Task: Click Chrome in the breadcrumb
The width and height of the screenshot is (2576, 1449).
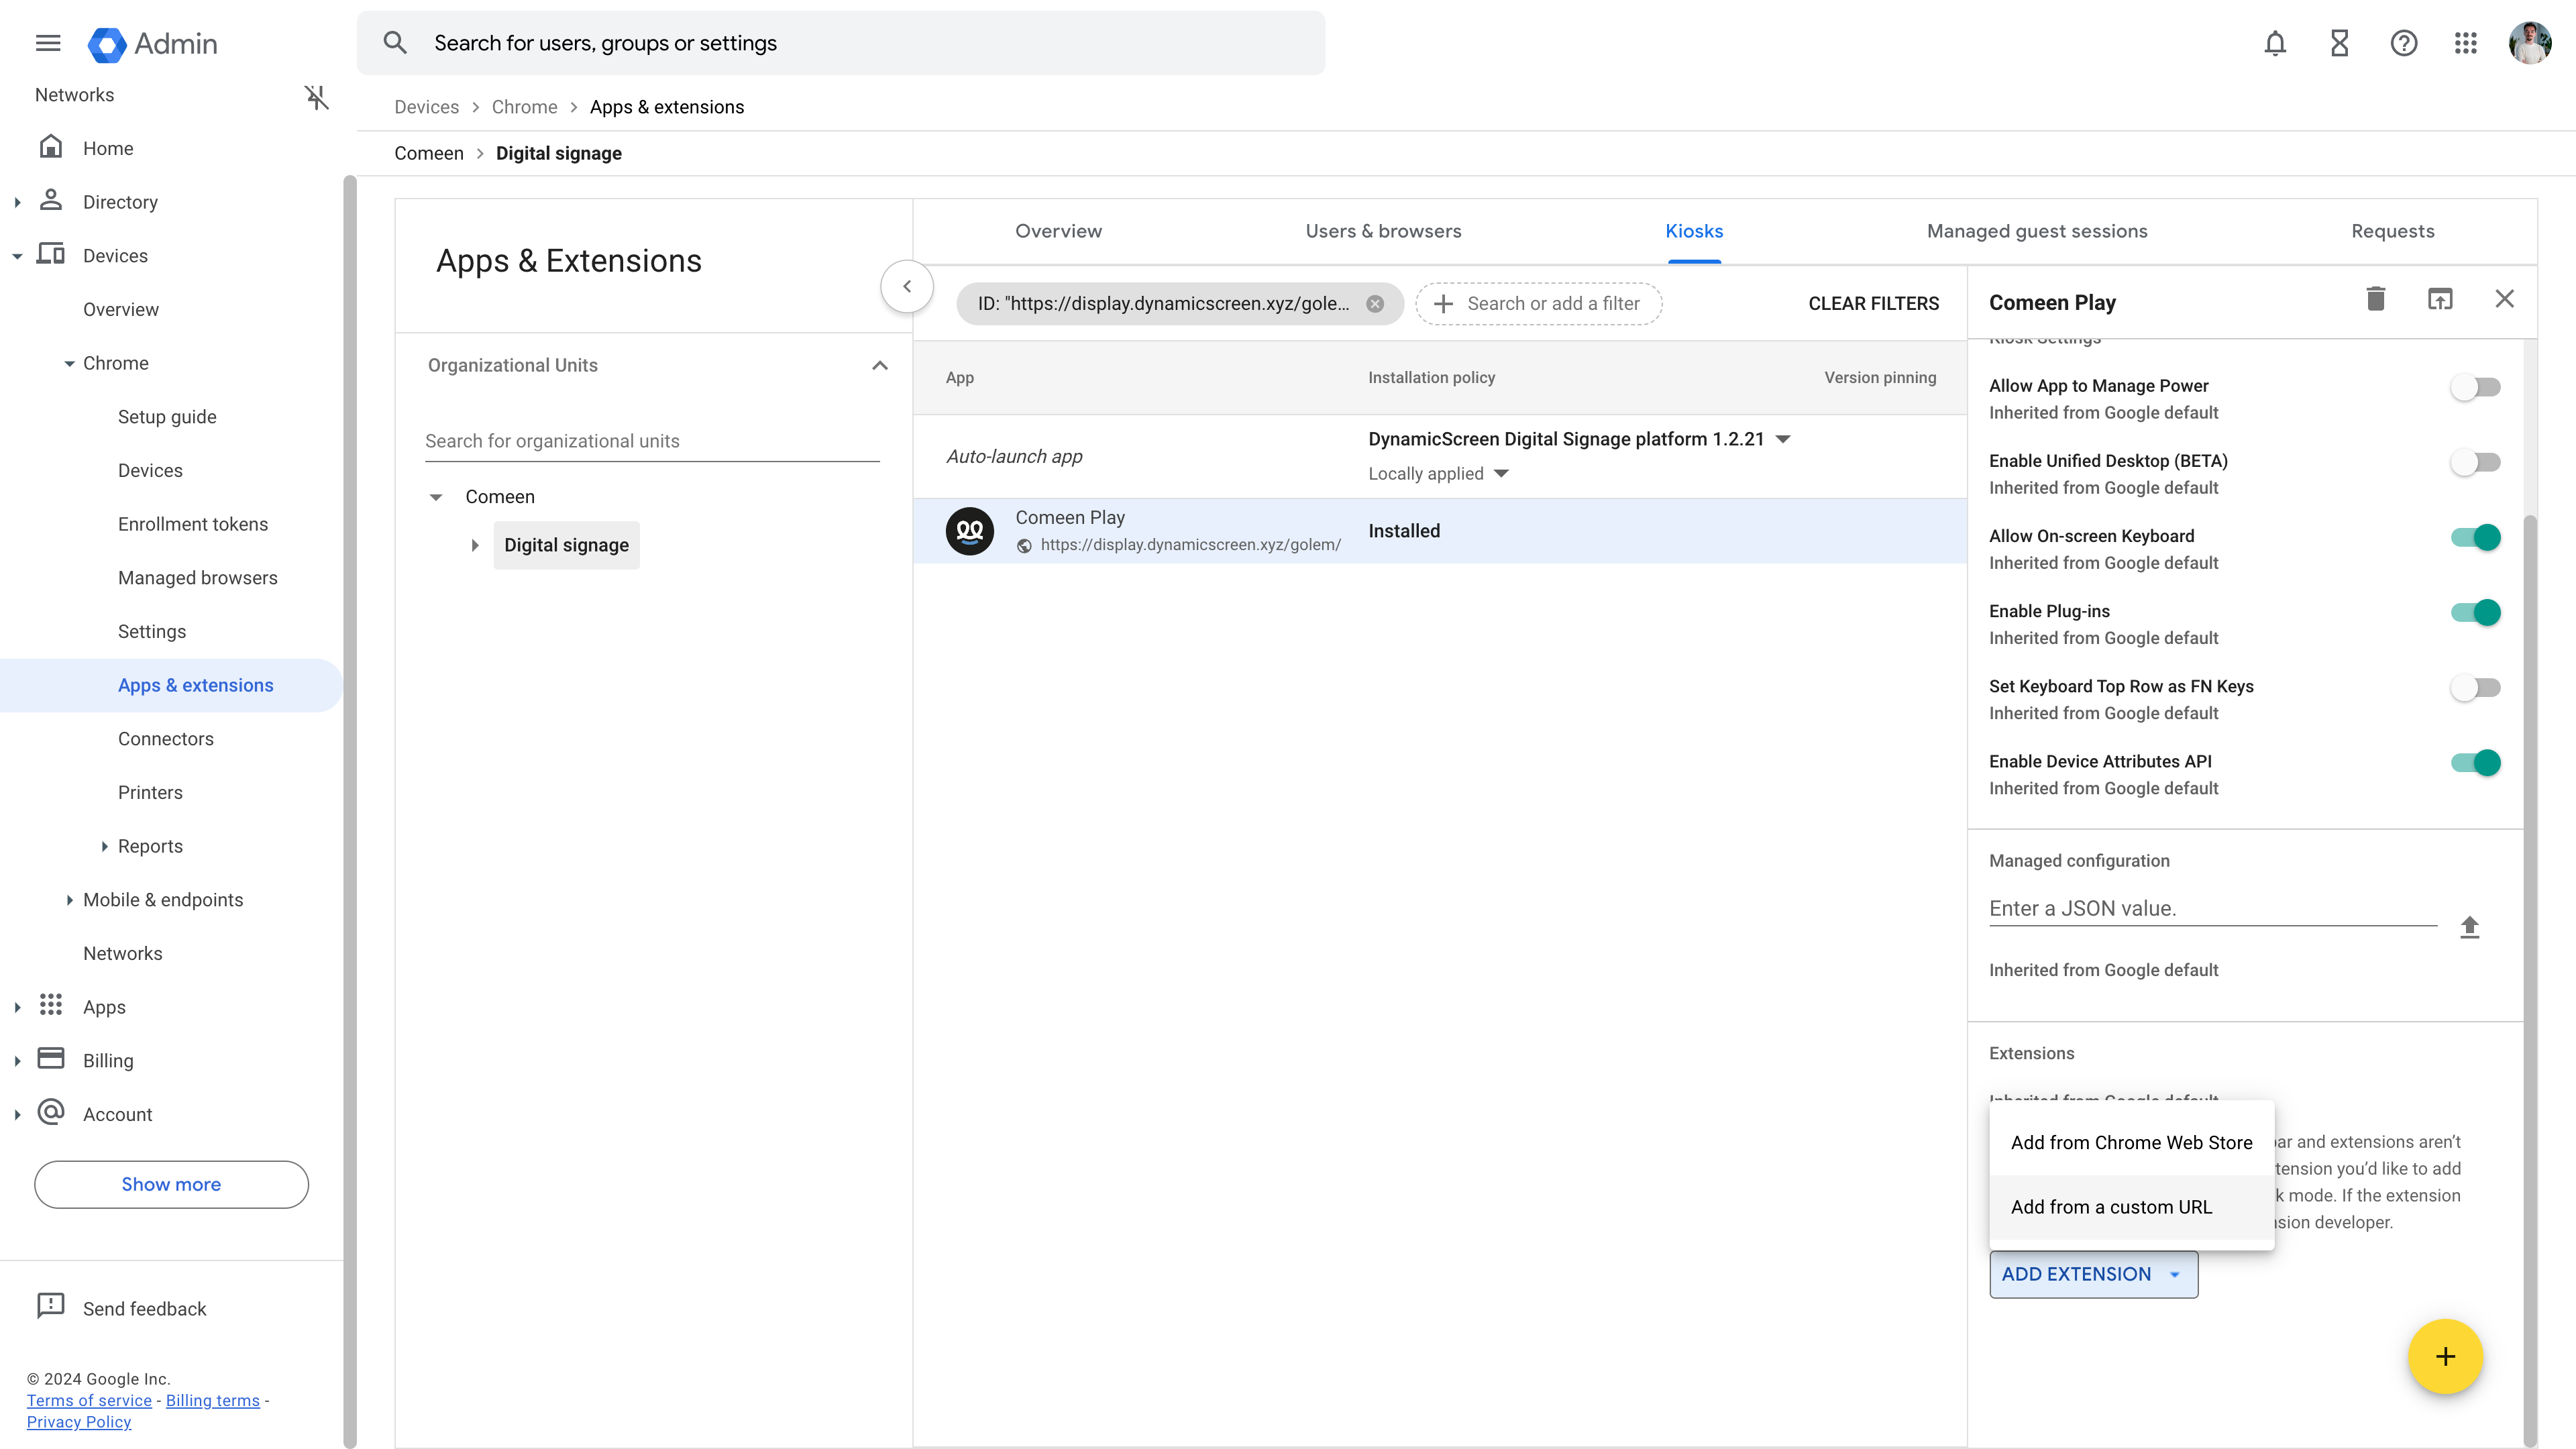Action: click(x=524, y=107)
